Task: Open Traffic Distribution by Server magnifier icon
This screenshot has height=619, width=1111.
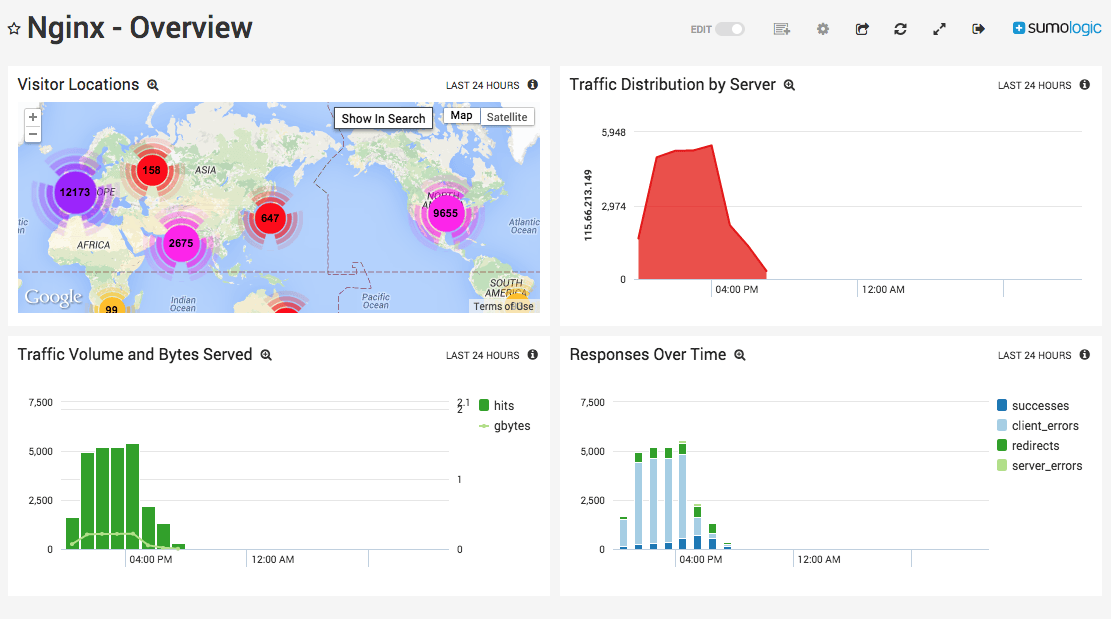Action: pos(789,85)
